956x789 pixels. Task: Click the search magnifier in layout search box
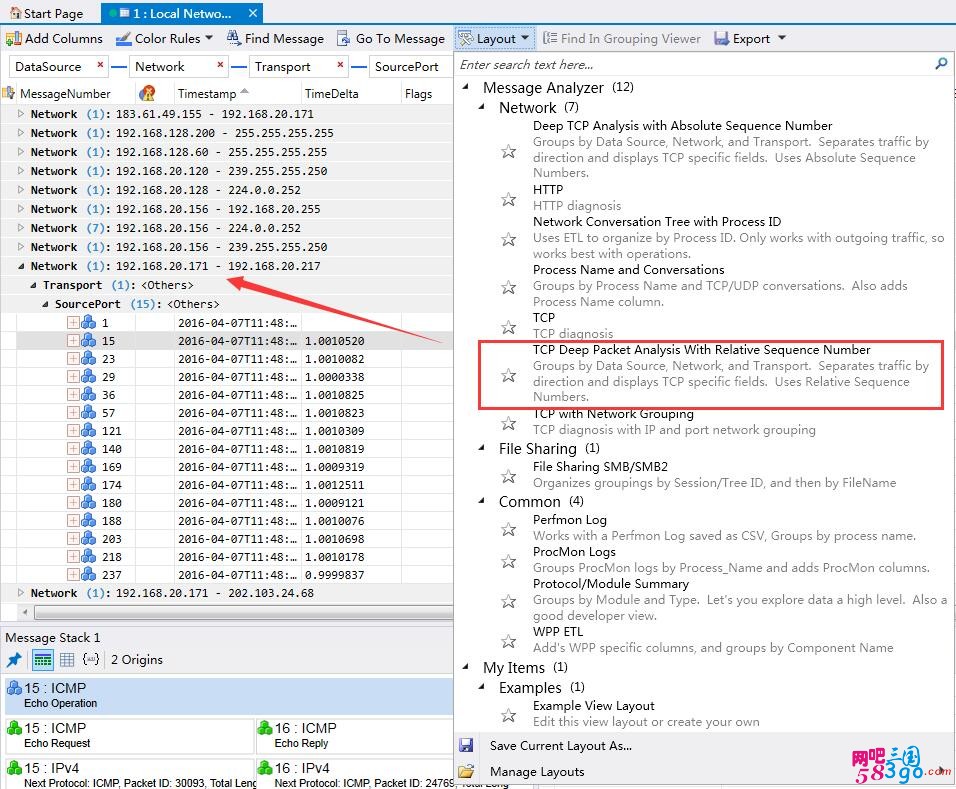(940, 64)
